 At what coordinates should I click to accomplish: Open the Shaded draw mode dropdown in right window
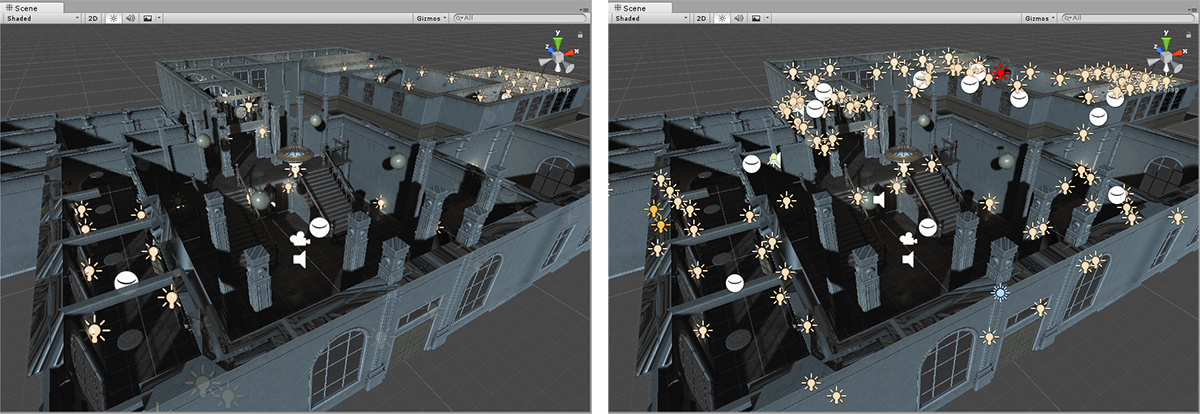click(649, 18)
